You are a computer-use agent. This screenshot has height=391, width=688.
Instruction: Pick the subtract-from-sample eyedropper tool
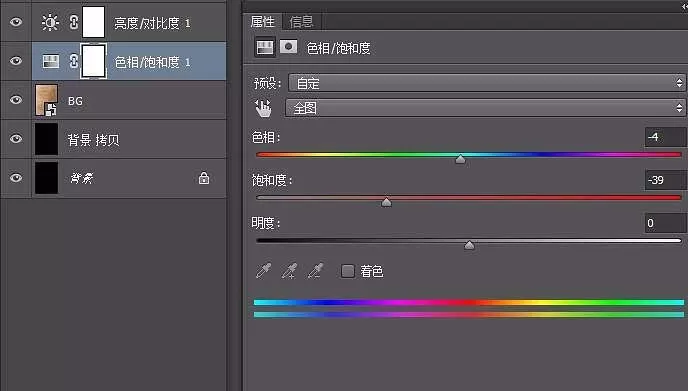click(x=315, y=271)
